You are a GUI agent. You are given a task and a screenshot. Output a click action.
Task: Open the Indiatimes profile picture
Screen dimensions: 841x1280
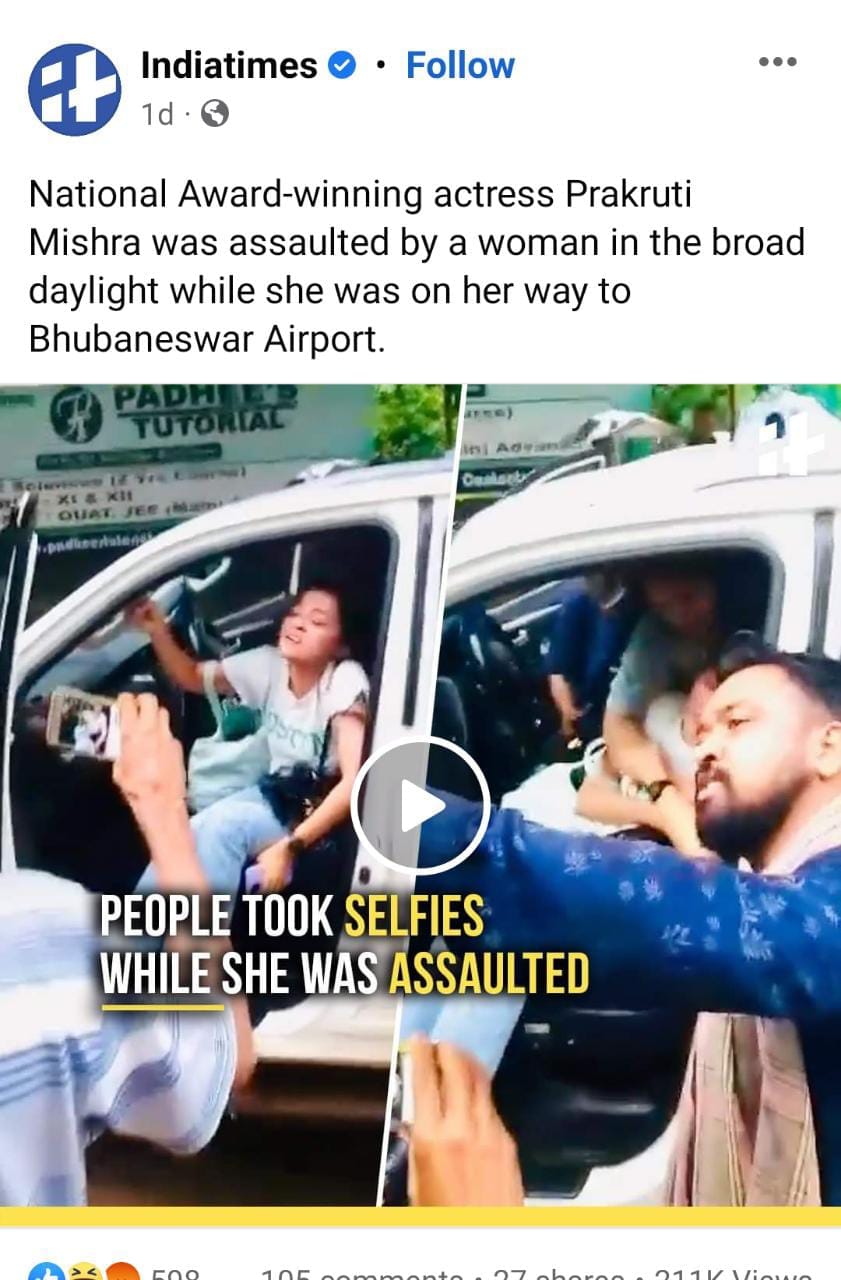click(74, 90)
